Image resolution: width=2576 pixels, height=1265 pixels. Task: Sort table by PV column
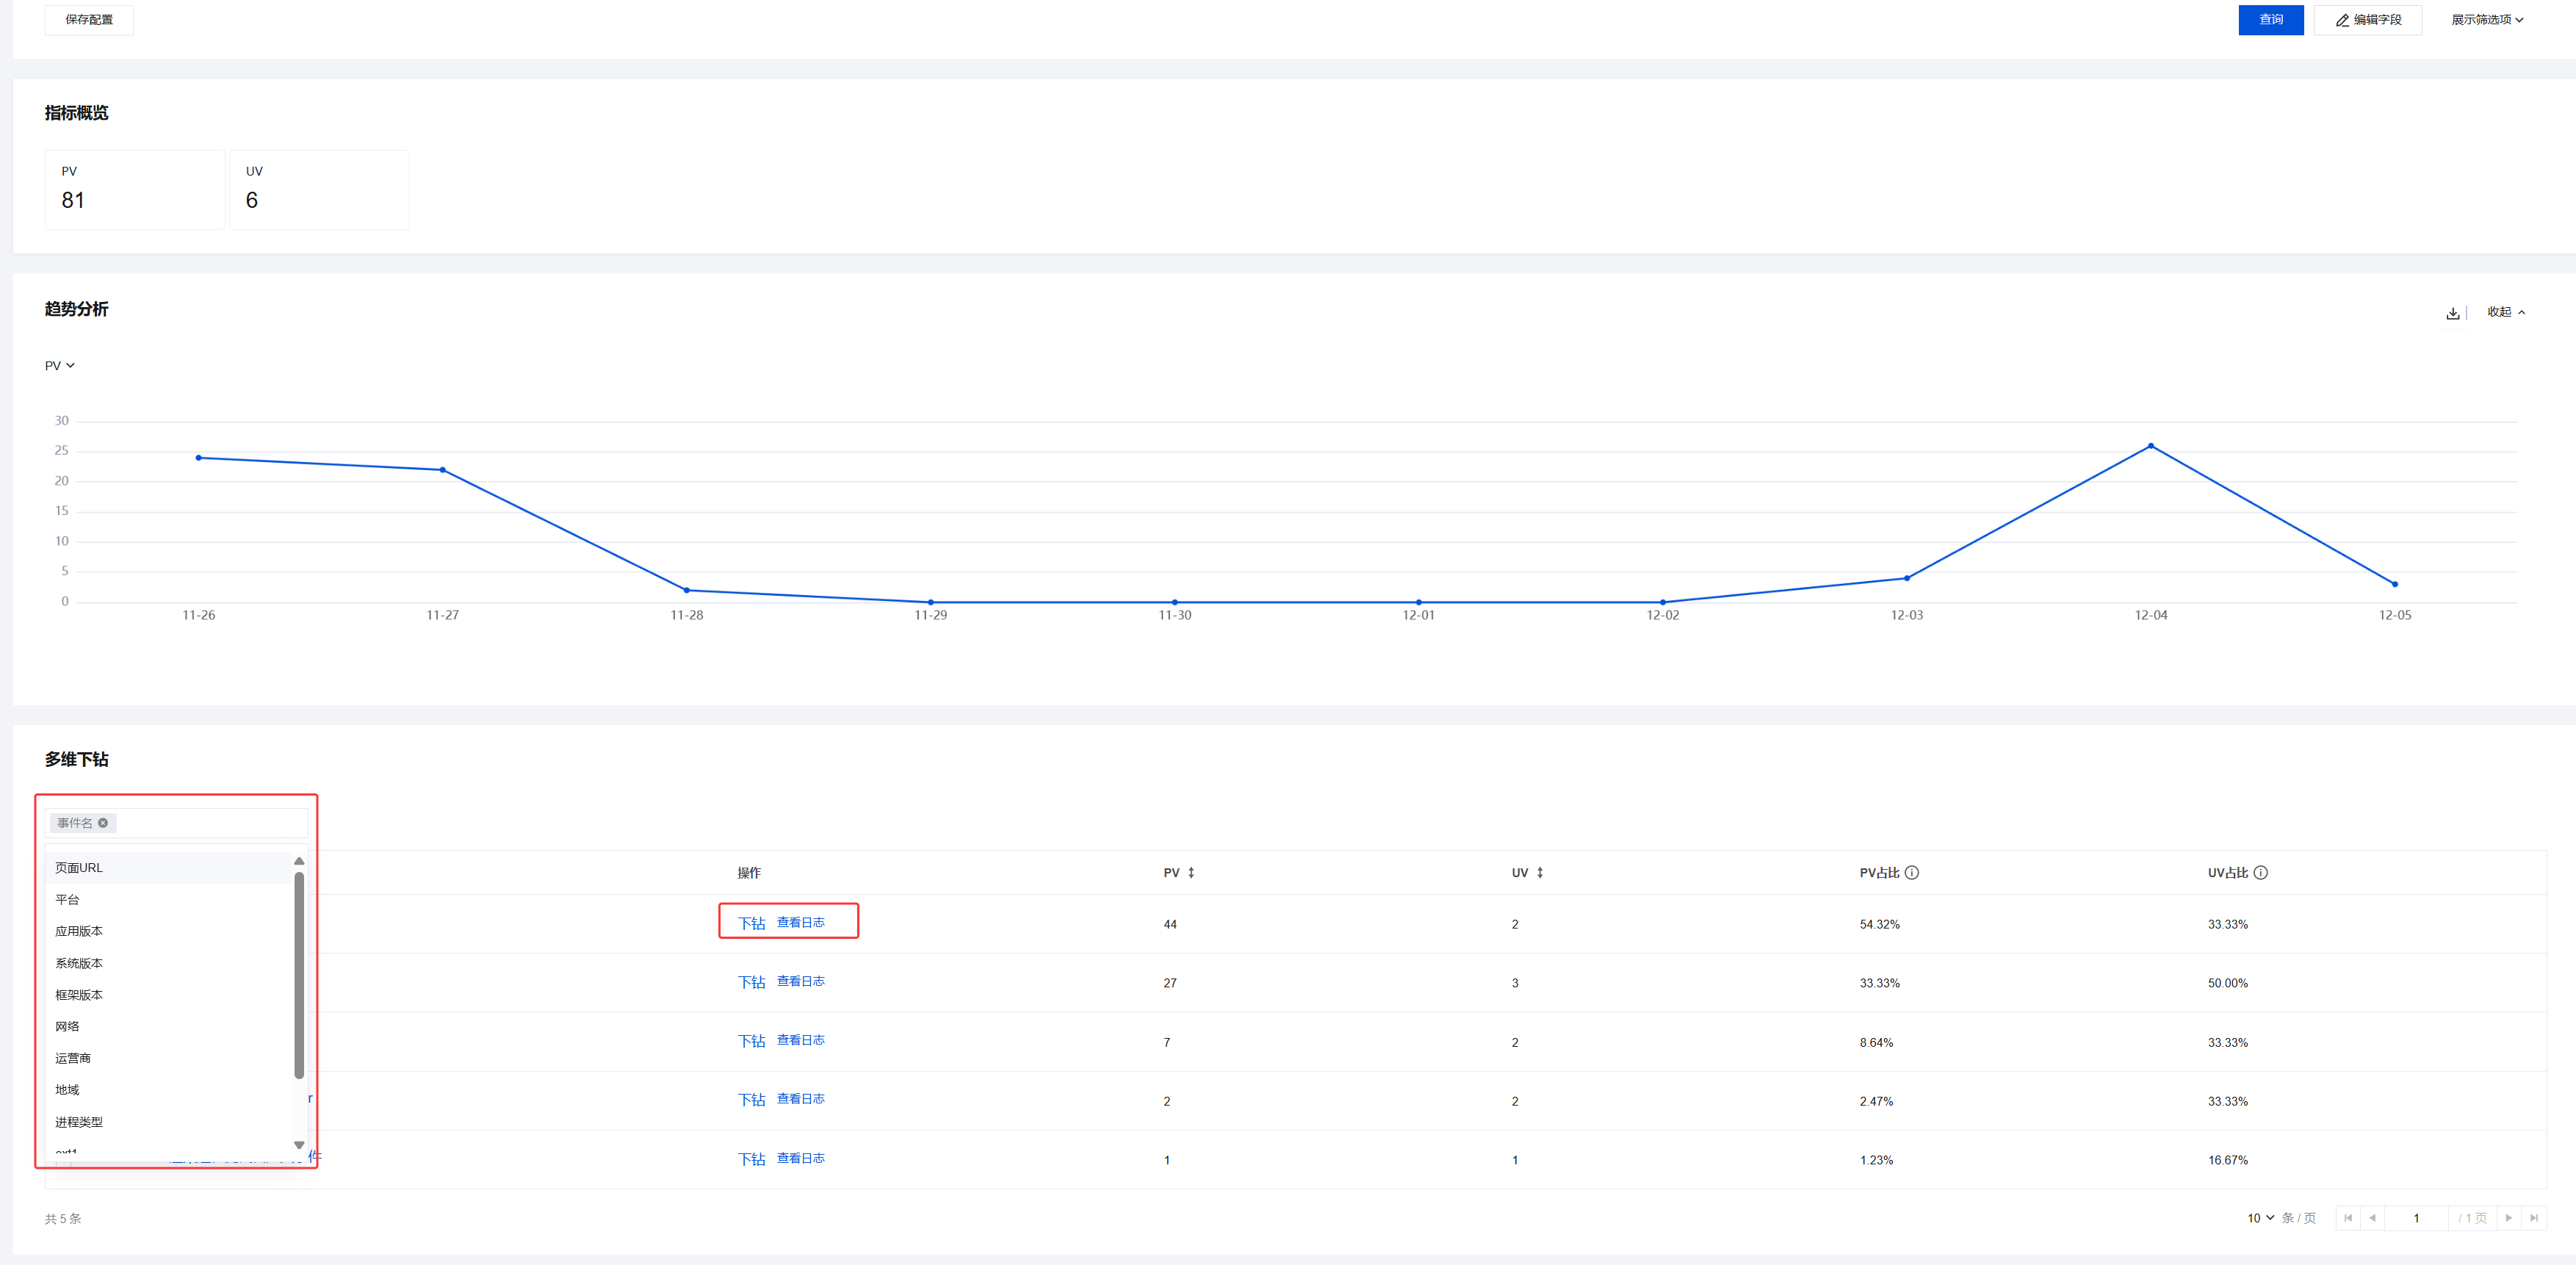click(x=1191, y=873)
